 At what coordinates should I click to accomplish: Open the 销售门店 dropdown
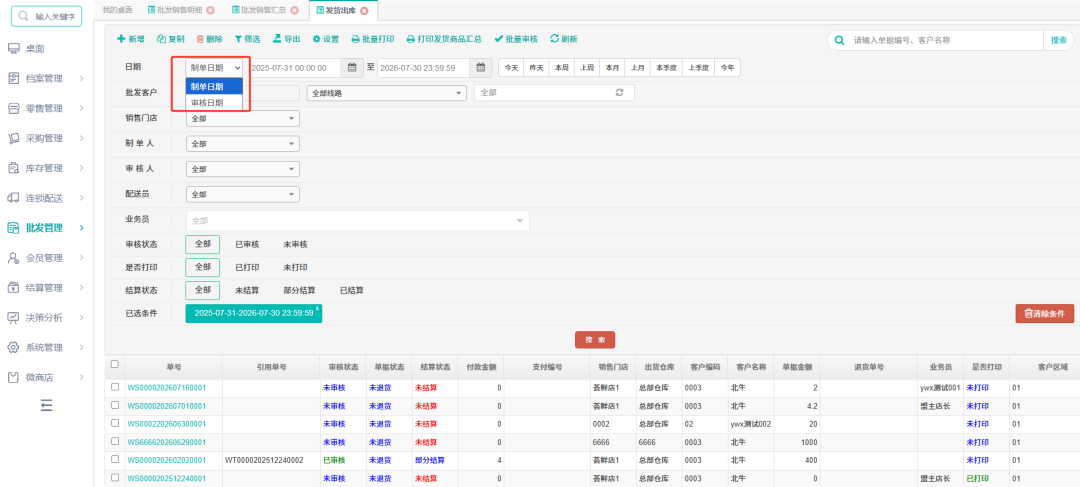pyautogui.click(x=242, y=118)
